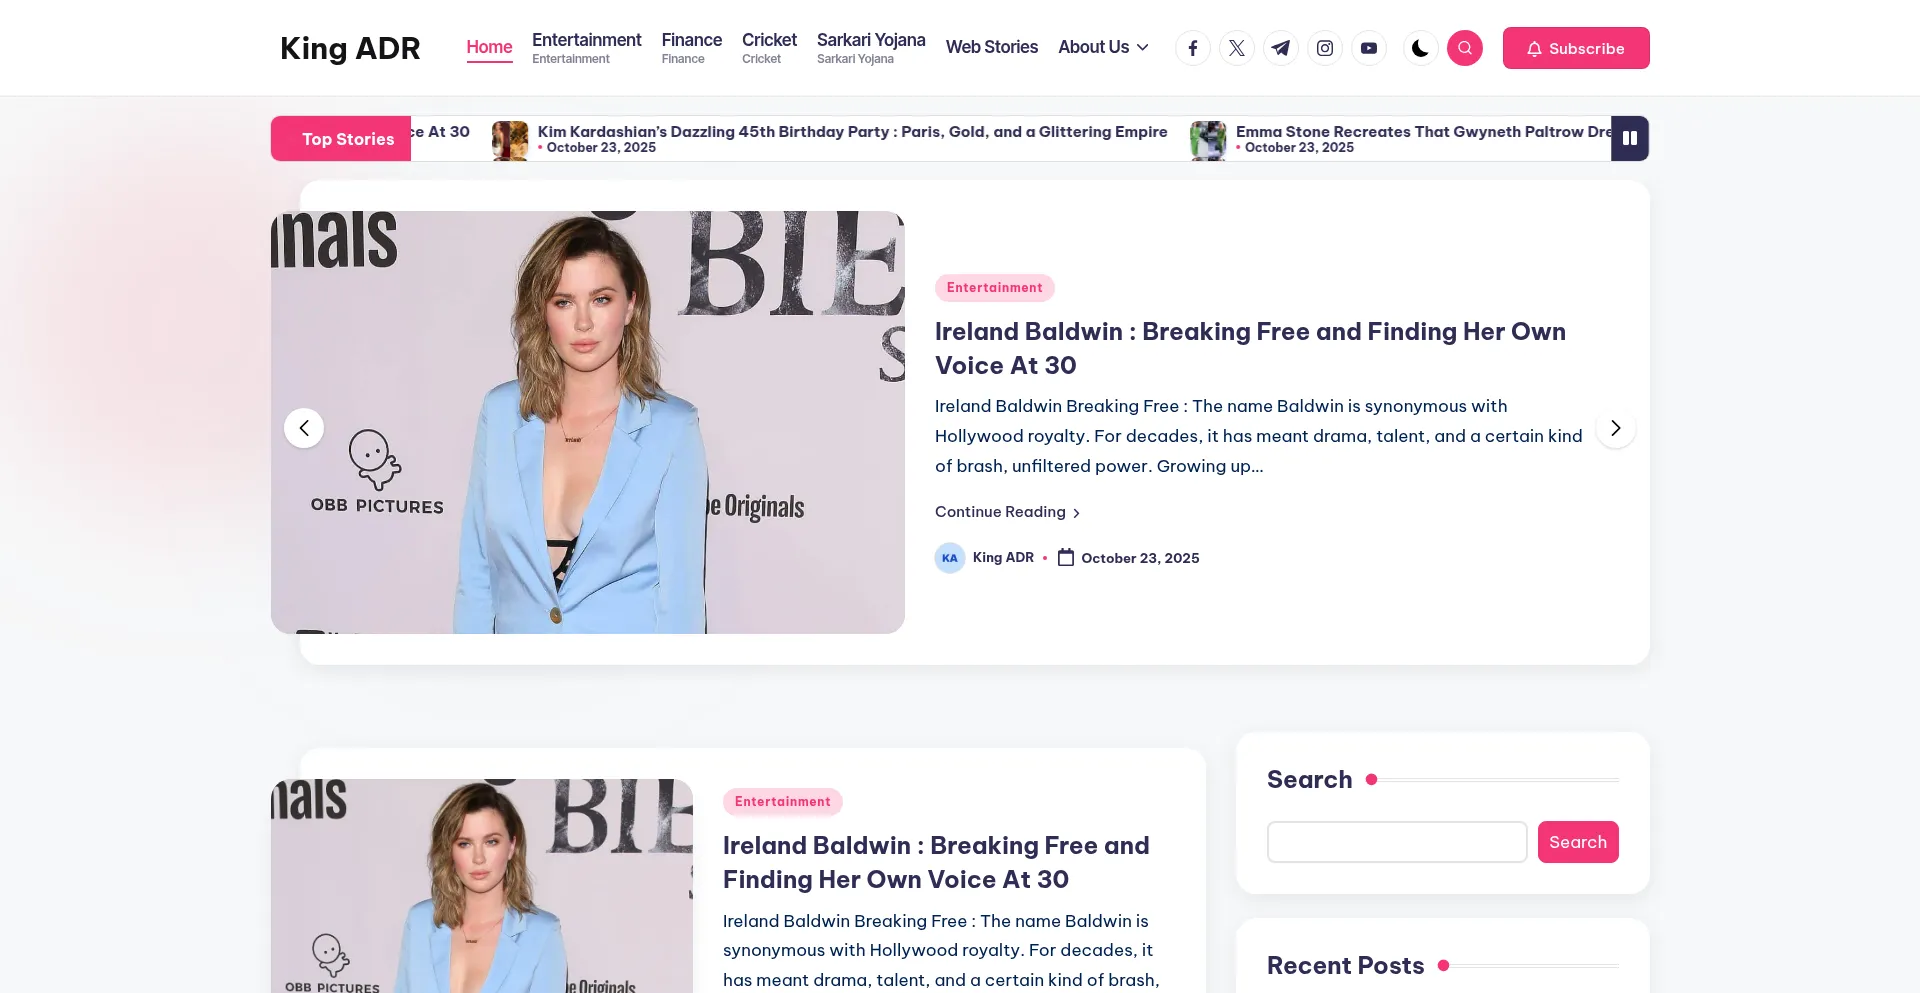Image resolution: width=1920 pixels, height=993 pixels.
Task: Click the Emma Stone ticker thumbnail
Action: coord(1208,140)
